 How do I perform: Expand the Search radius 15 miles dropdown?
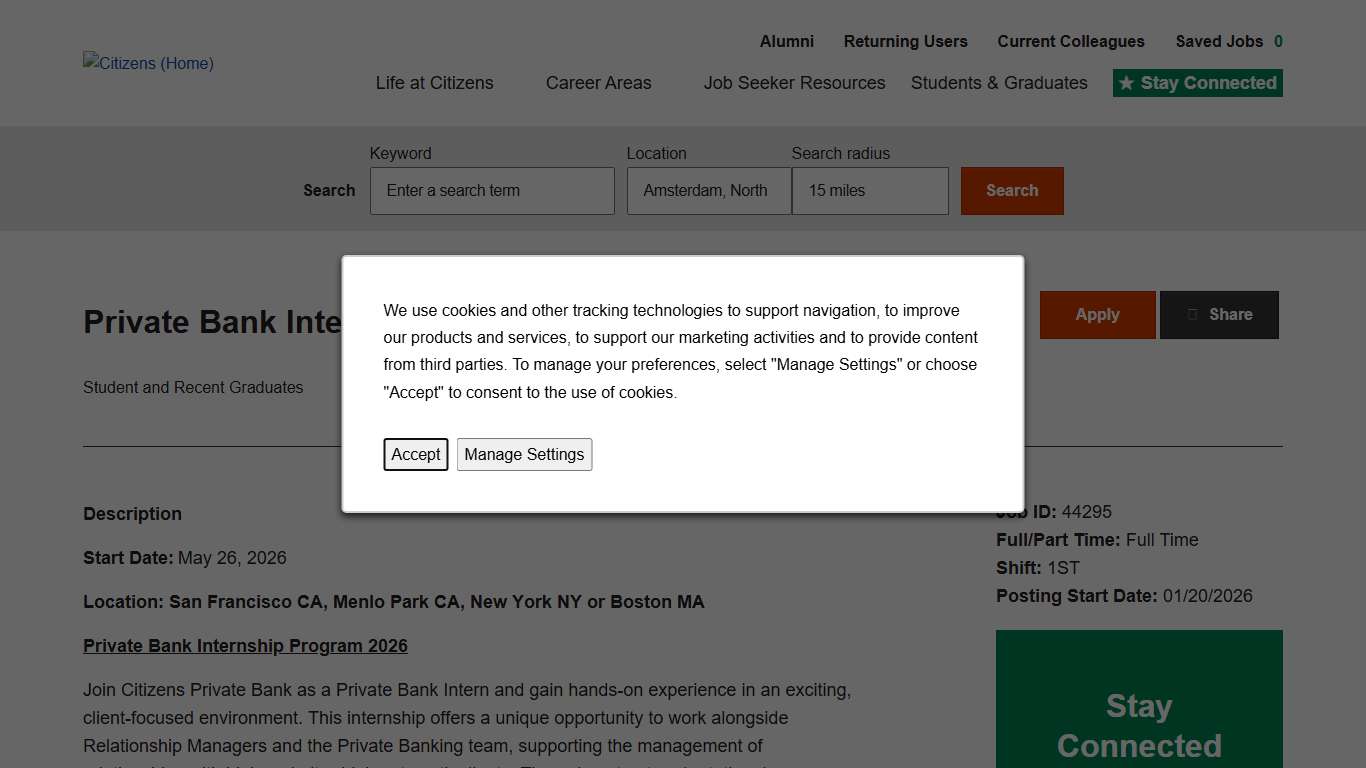coord(869,191)
